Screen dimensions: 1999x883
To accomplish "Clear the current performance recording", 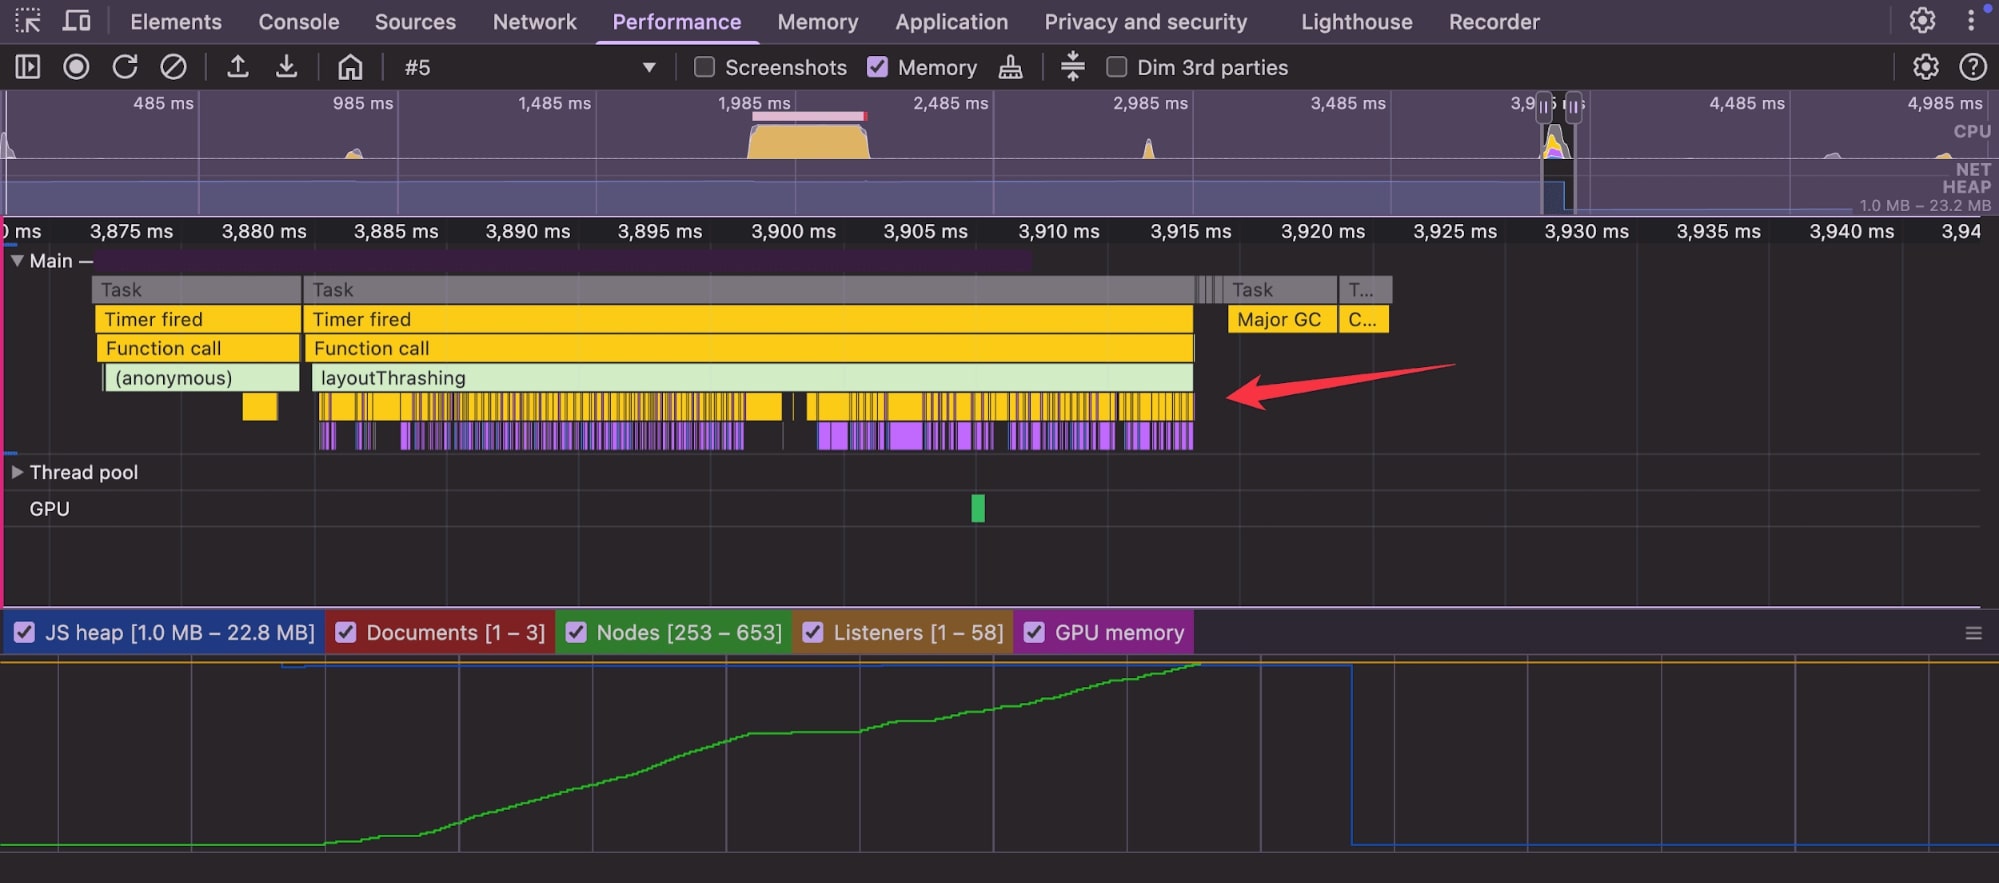I will tap(173, 67).
